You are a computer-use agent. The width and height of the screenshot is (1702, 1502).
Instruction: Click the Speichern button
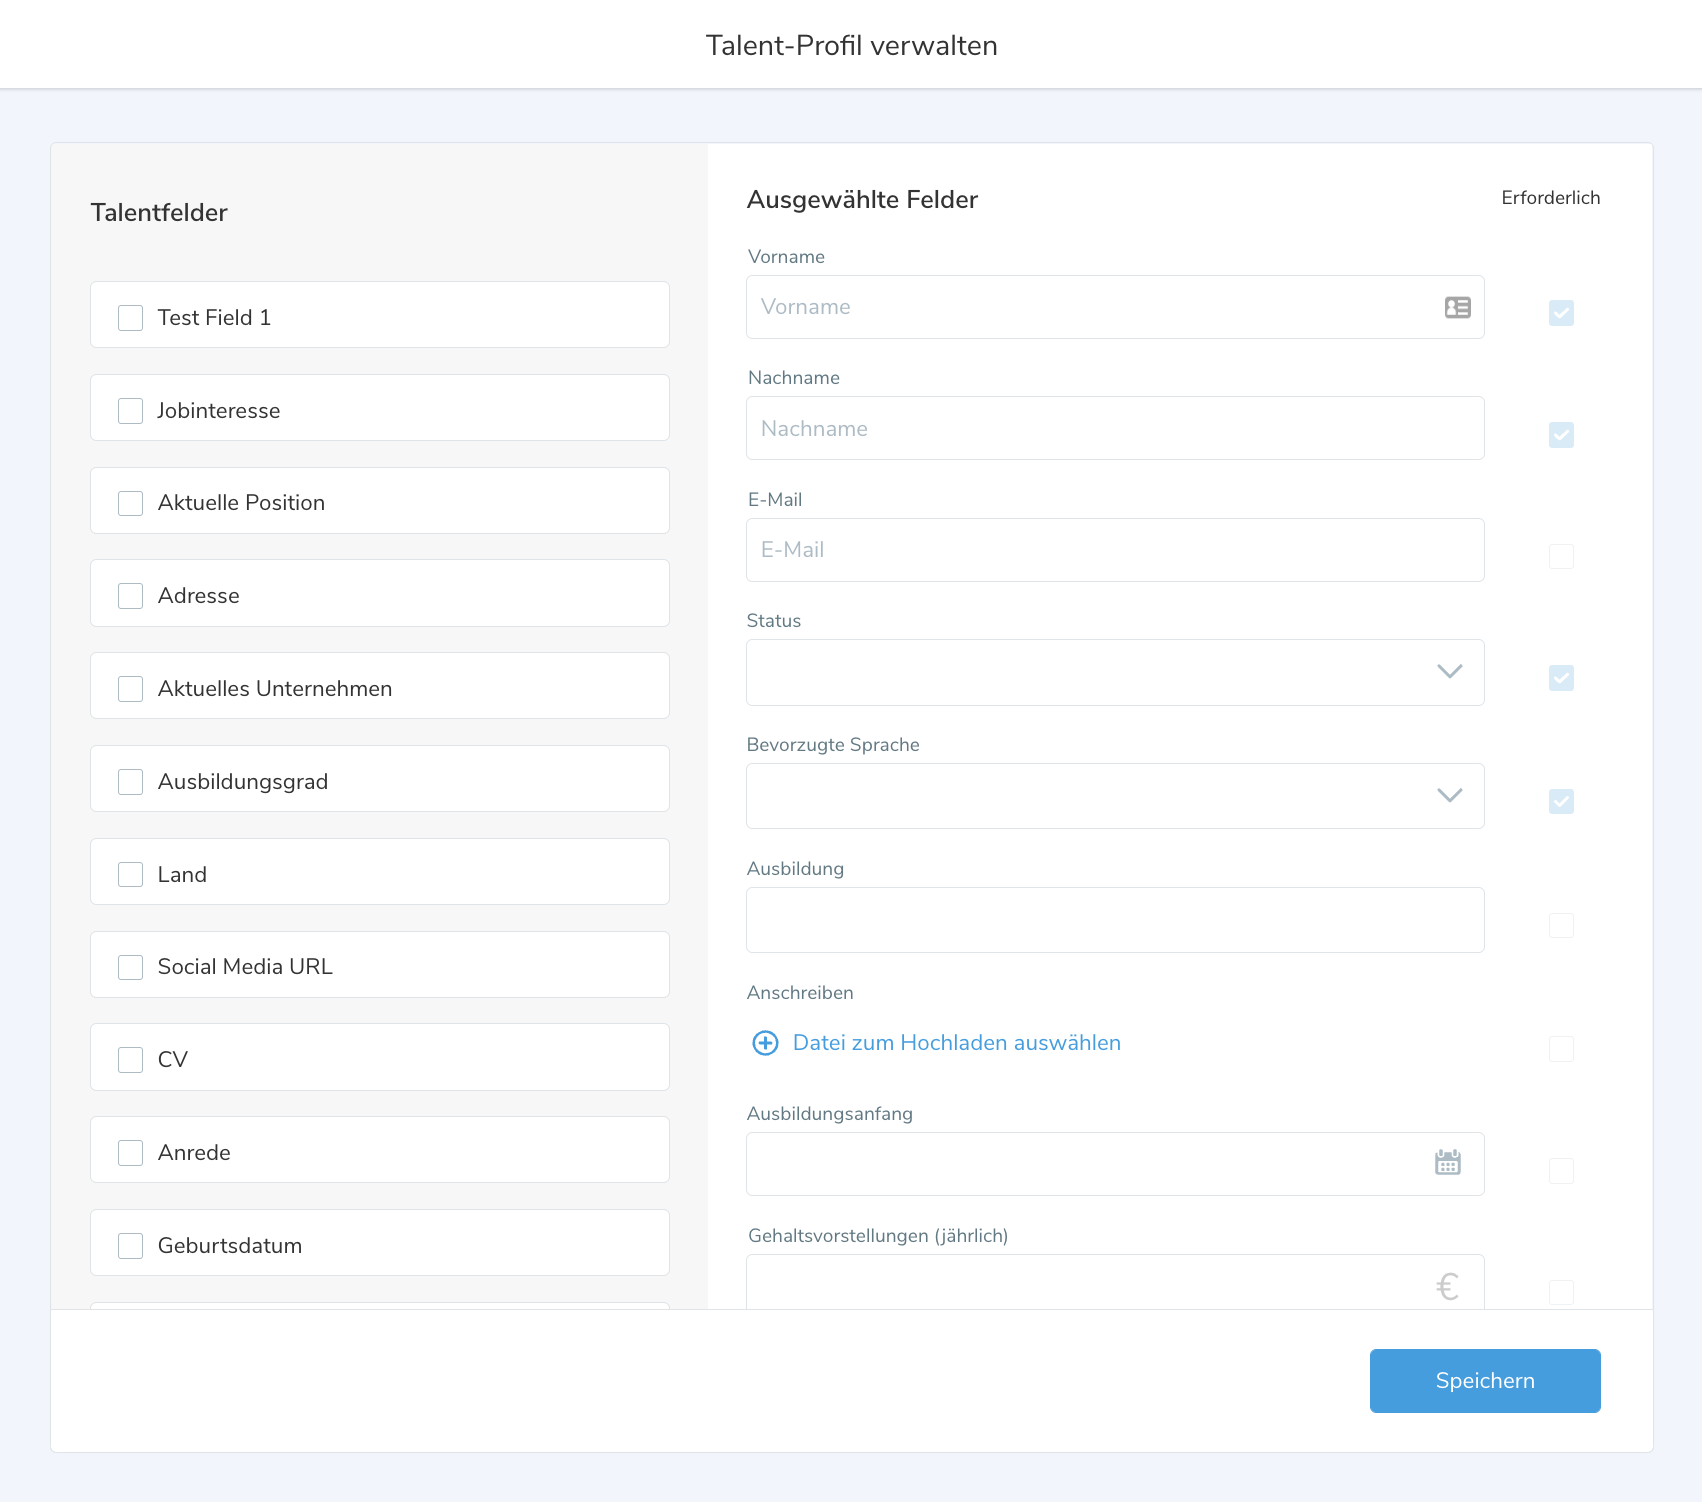click(1484, 1380)
